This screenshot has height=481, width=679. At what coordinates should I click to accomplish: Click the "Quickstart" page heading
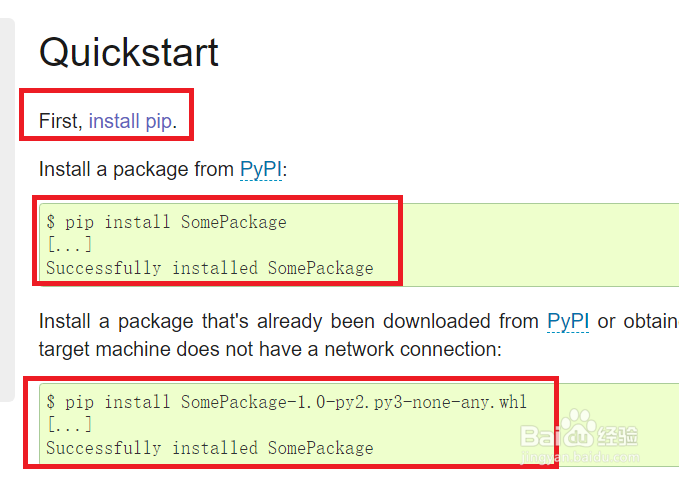tap(128, 53)
